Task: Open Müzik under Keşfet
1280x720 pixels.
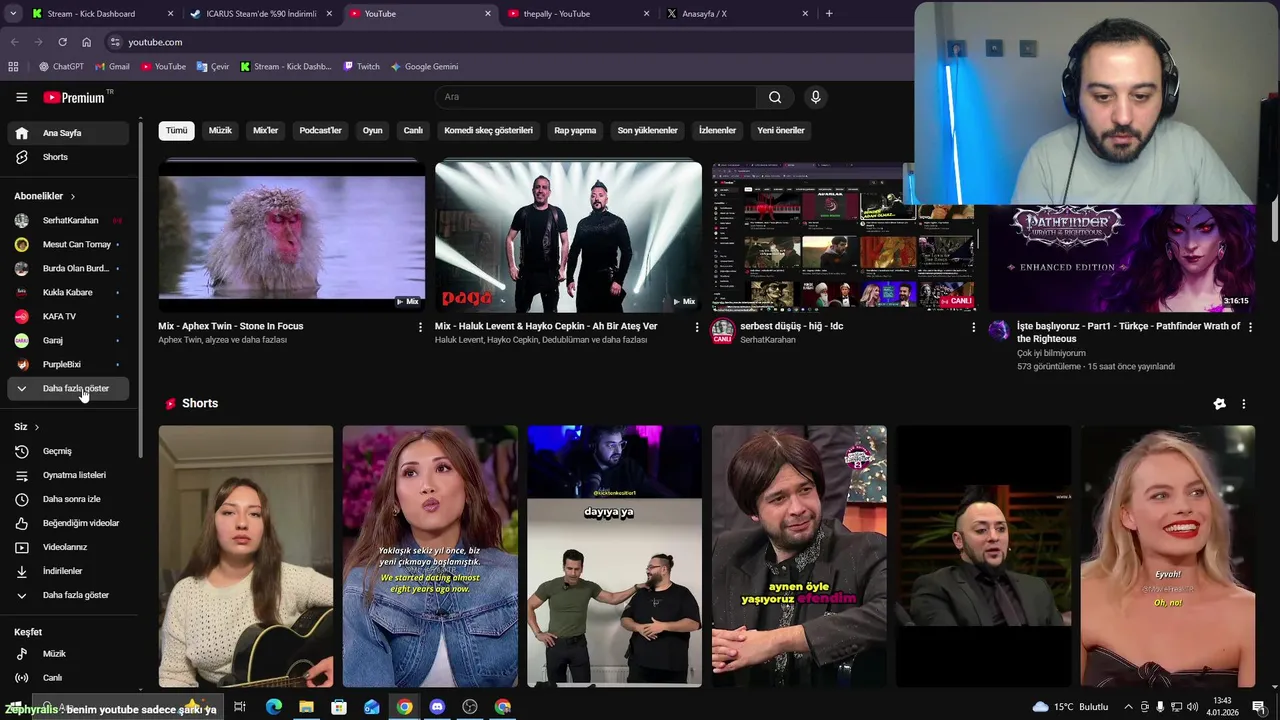Action: pos(68,654)
